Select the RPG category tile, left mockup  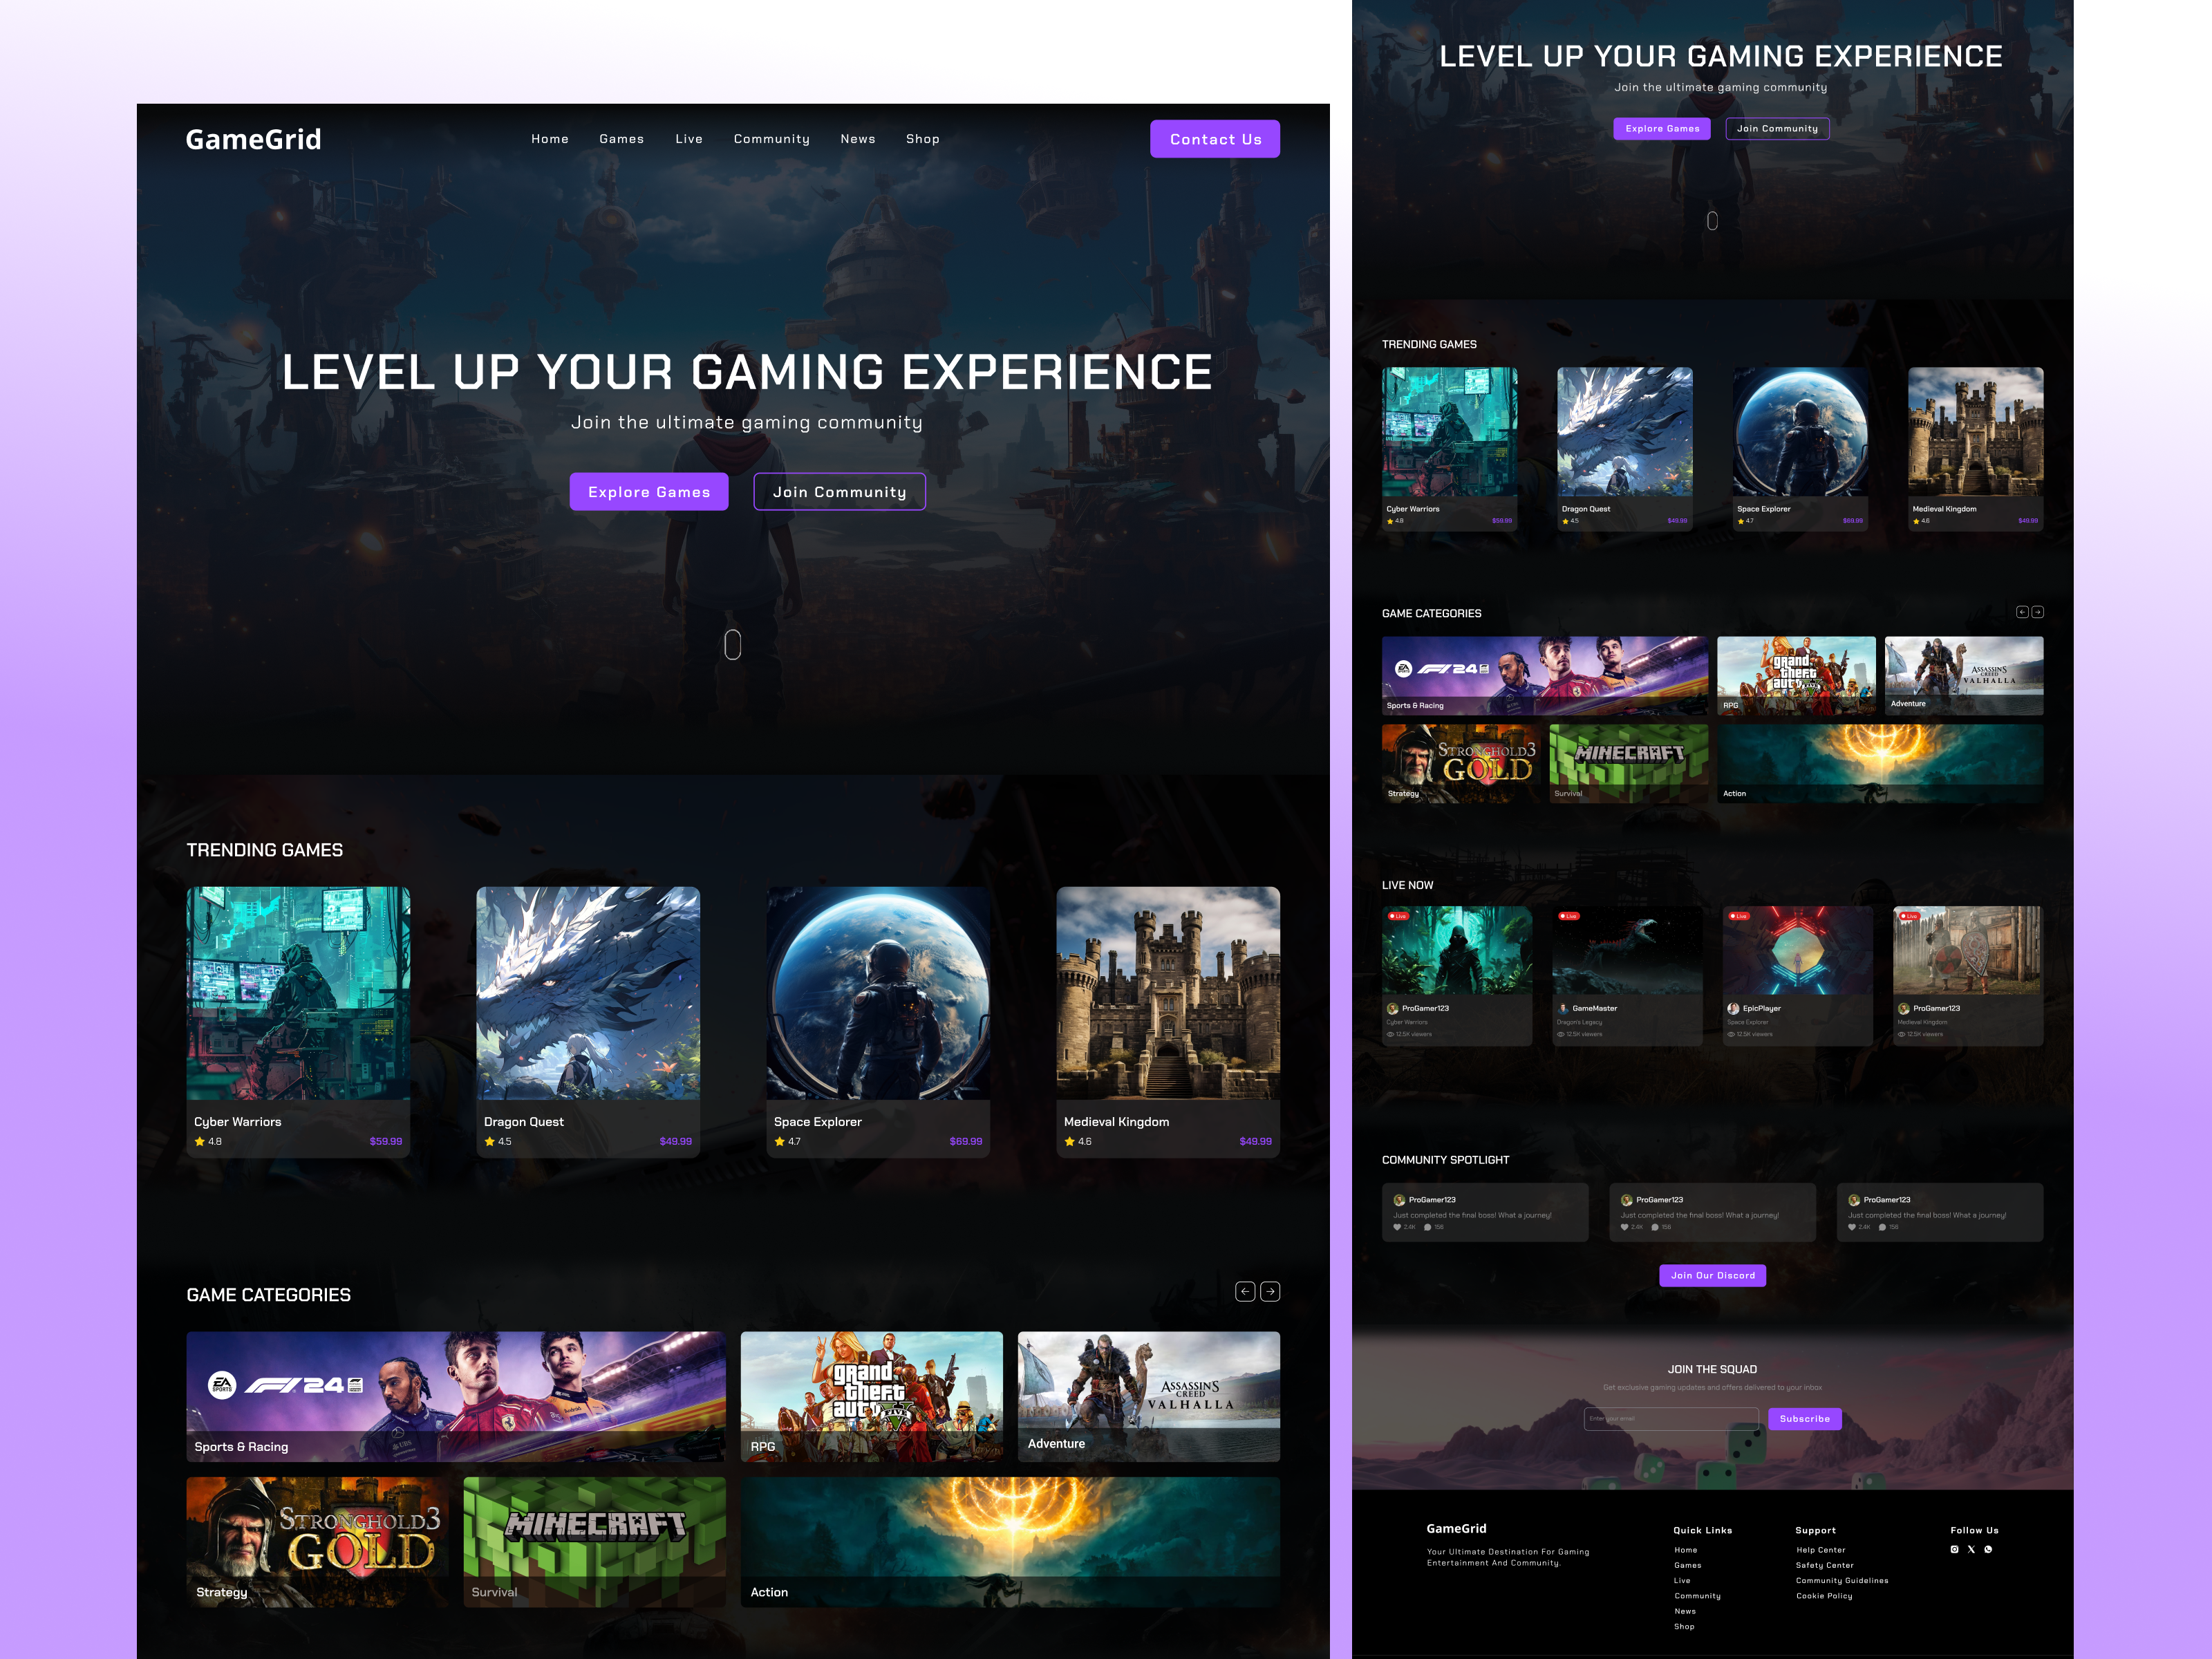[x=871, y=1396]
